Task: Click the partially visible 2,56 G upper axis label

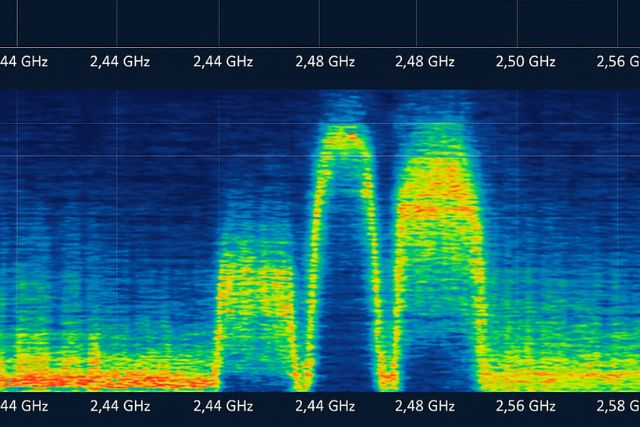Action: tap(618, 62)
